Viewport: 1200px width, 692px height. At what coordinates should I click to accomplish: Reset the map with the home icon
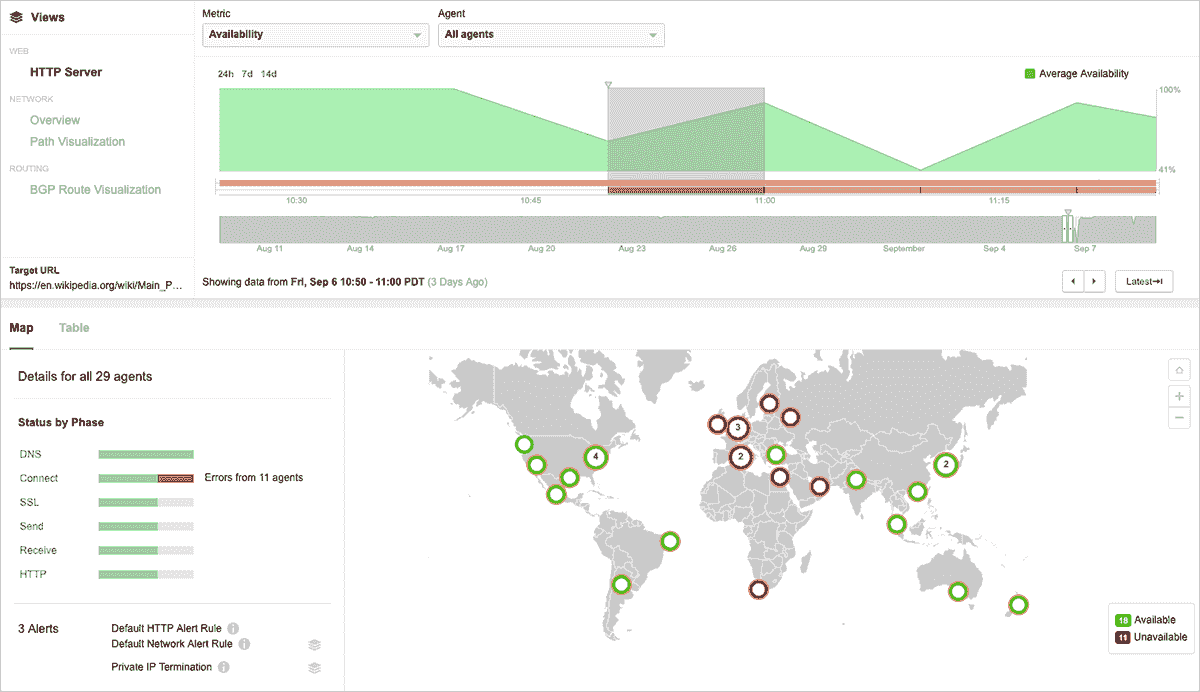click(x=1180, y=371)
